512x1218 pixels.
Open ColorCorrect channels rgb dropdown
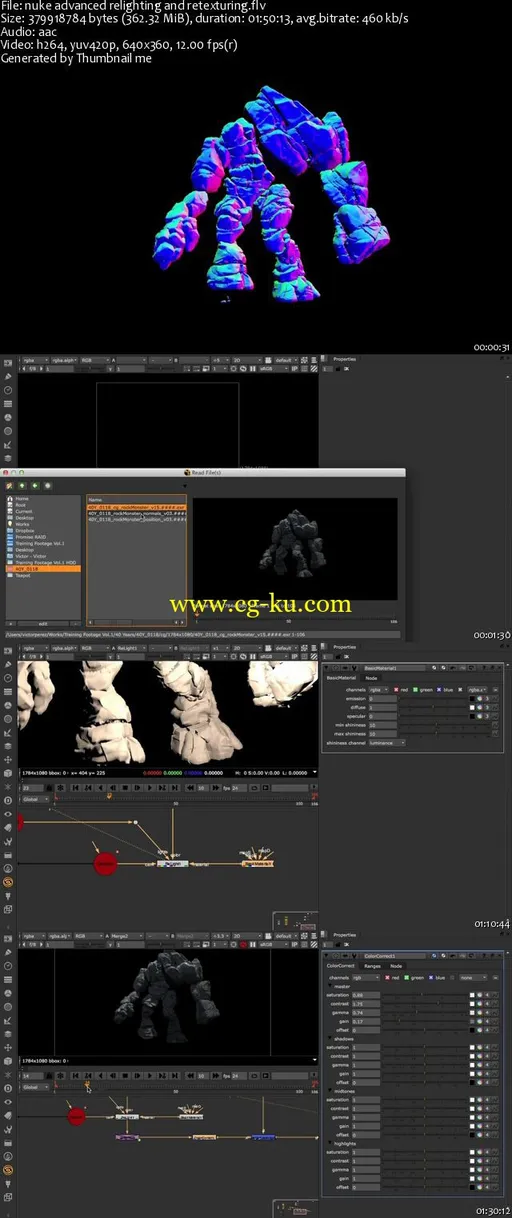(x=368, y=977)
